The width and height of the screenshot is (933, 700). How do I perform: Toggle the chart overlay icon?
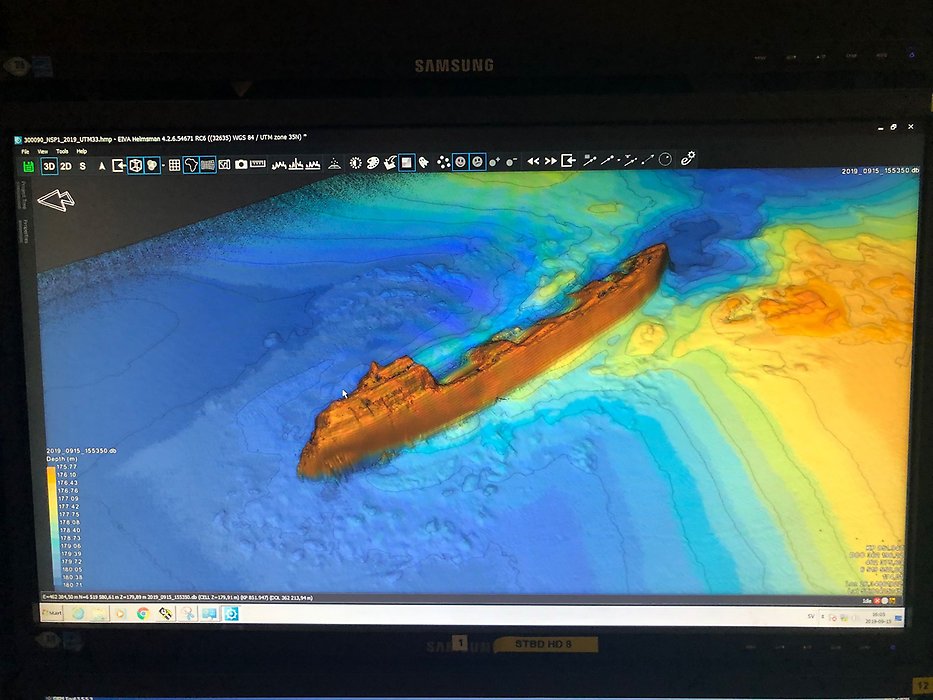[x=208, y=165]
